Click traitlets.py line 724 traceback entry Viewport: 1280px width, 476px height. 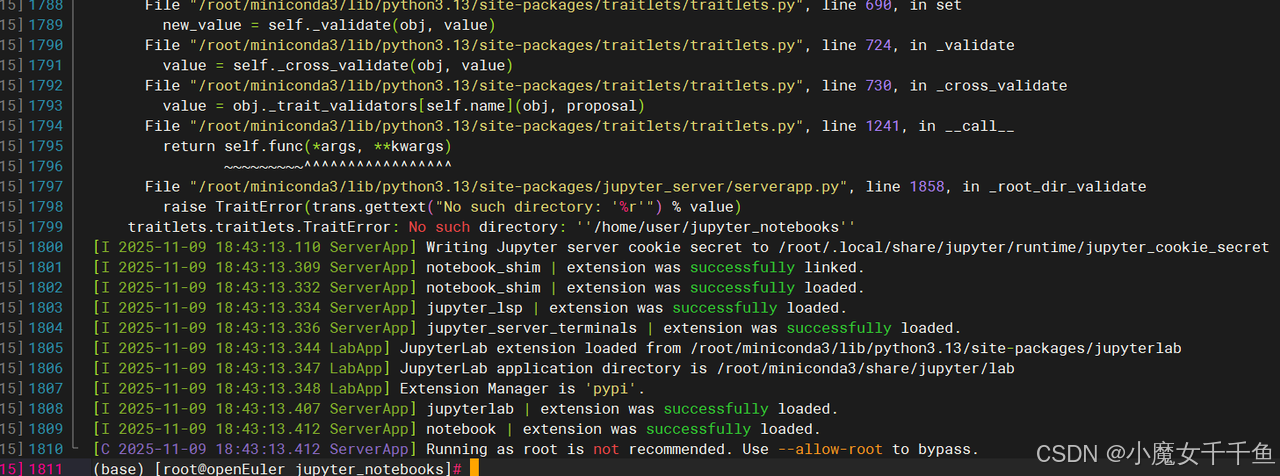tap(579, 45)
